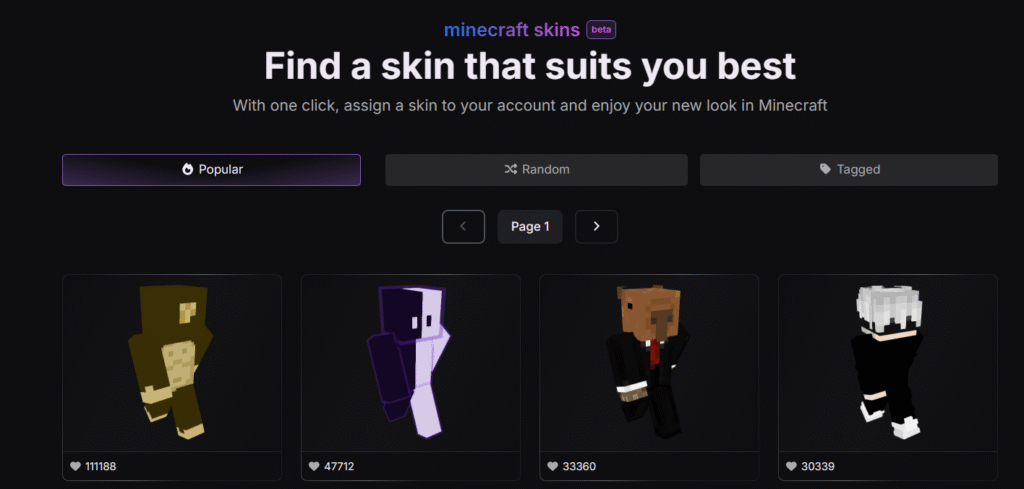Go to previous page with left chevron
Screen dimensions: 1024x489
464,227
